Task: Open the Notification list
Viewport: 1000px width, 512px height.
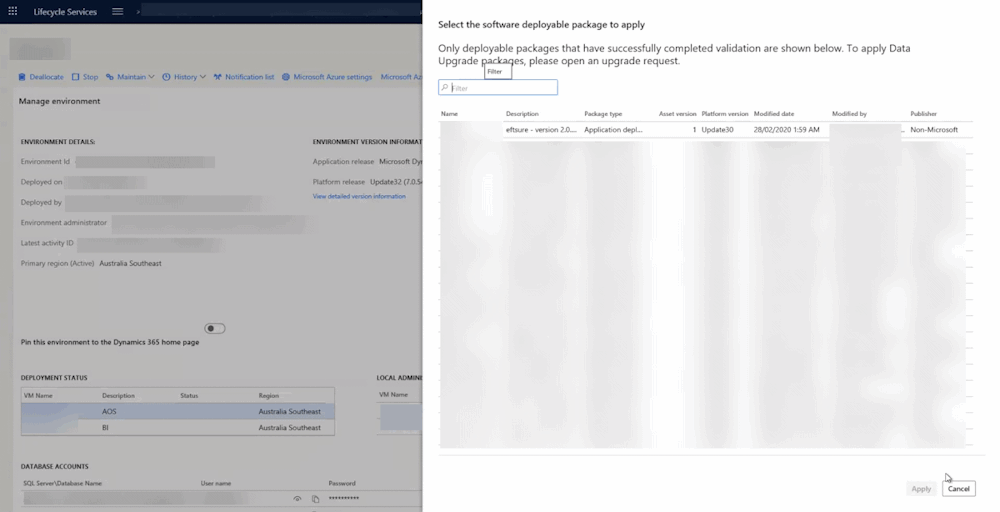Action: (244, 77)
